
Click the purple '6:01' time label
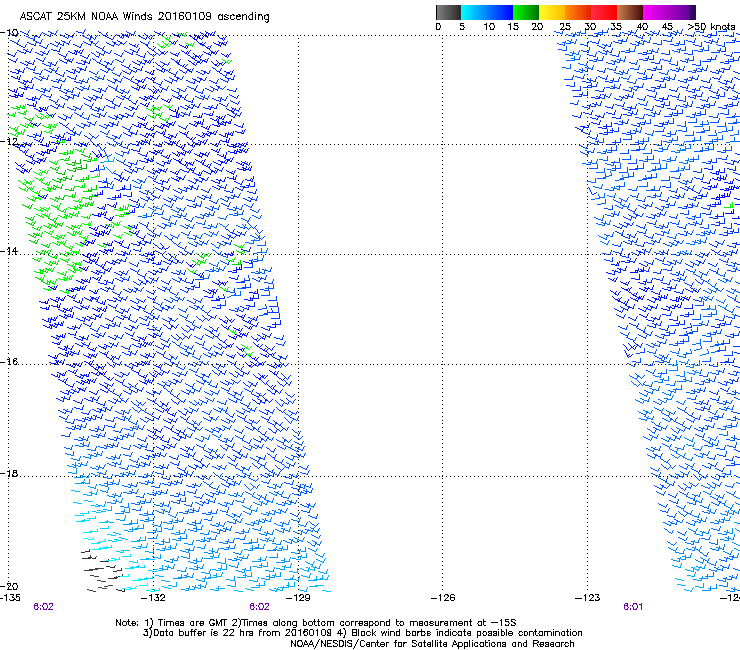pos(633,607)
